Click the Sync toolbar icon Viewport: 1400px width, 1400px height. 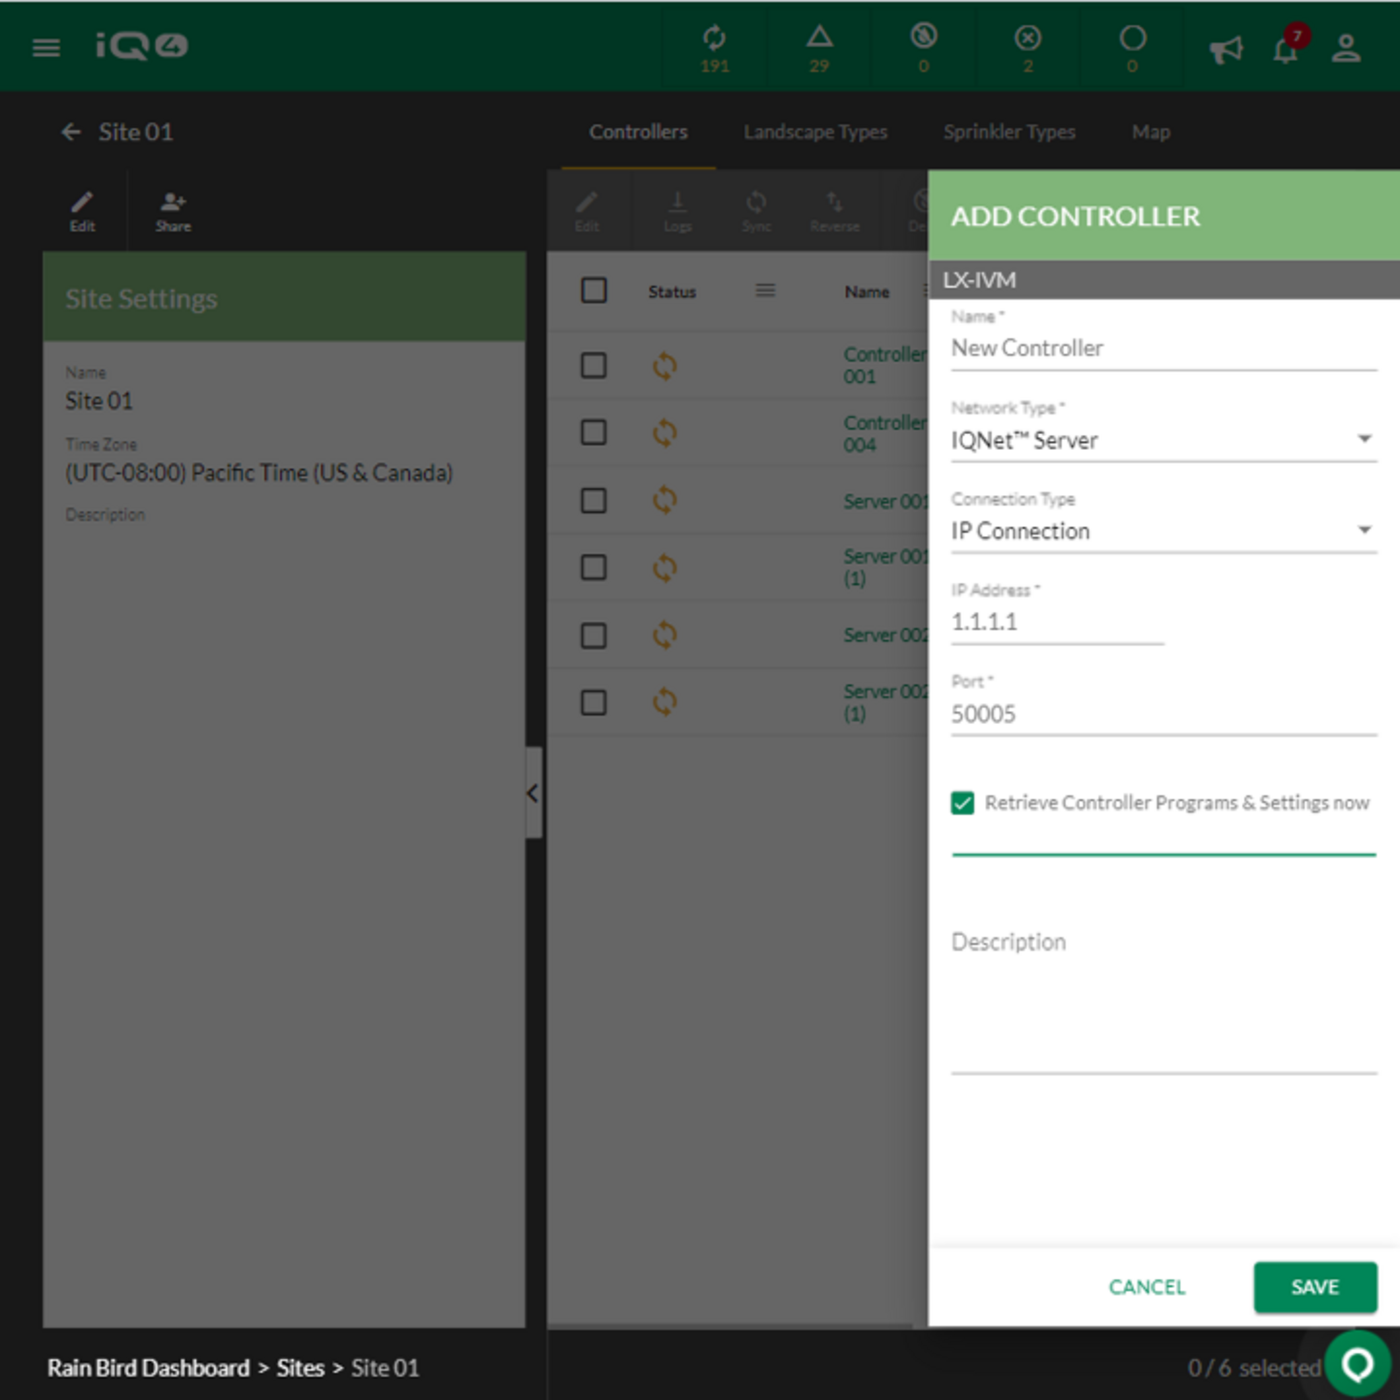coord(756,211)
